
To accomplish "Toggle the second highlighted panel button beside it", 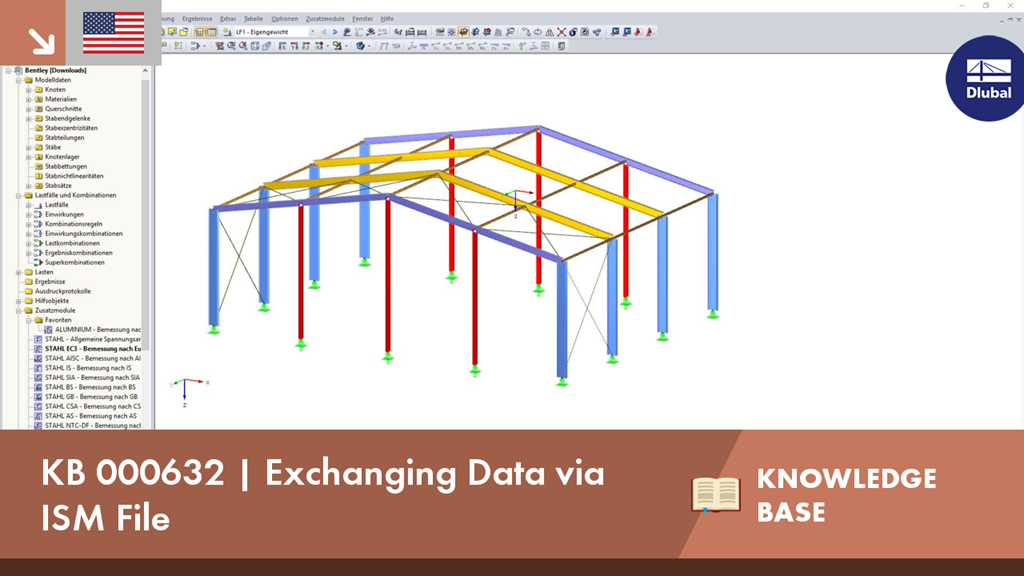I will [x=212, y=32].
